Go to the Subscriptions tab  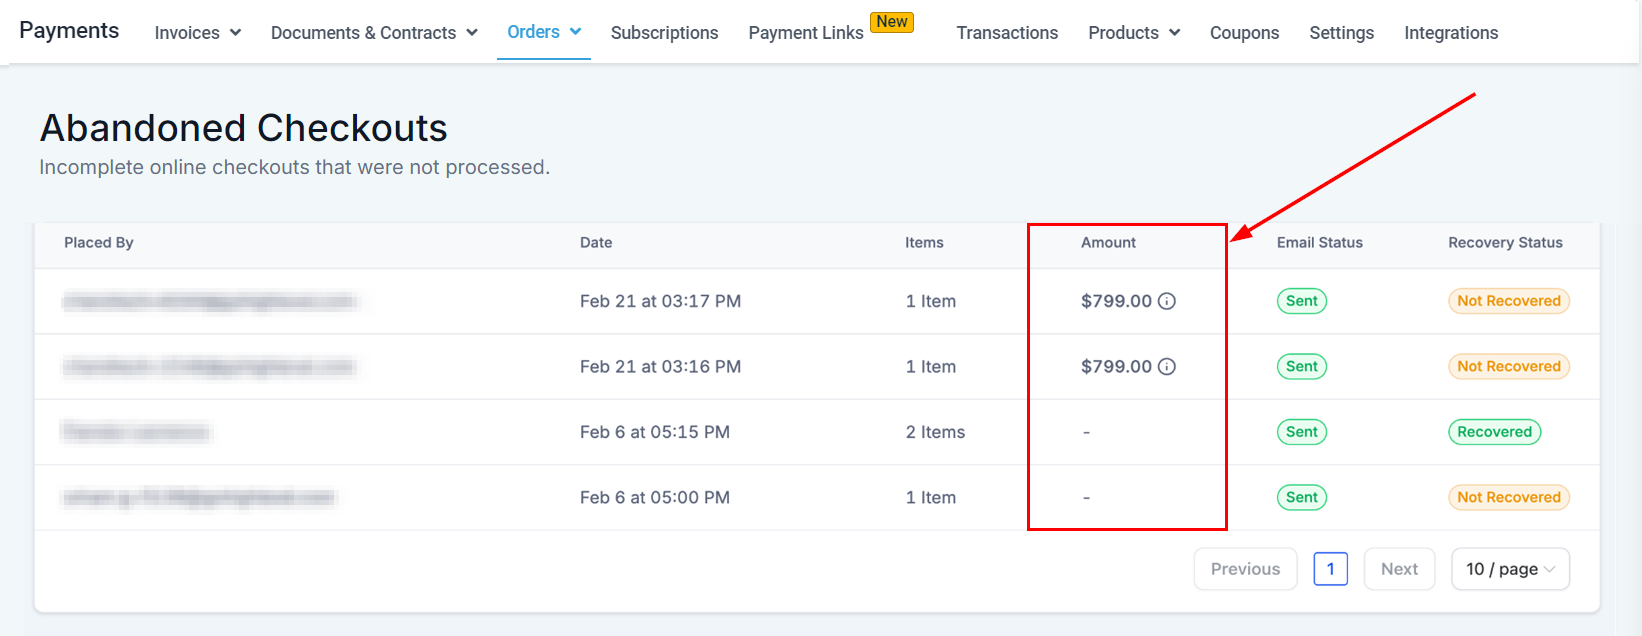[664, 33]
